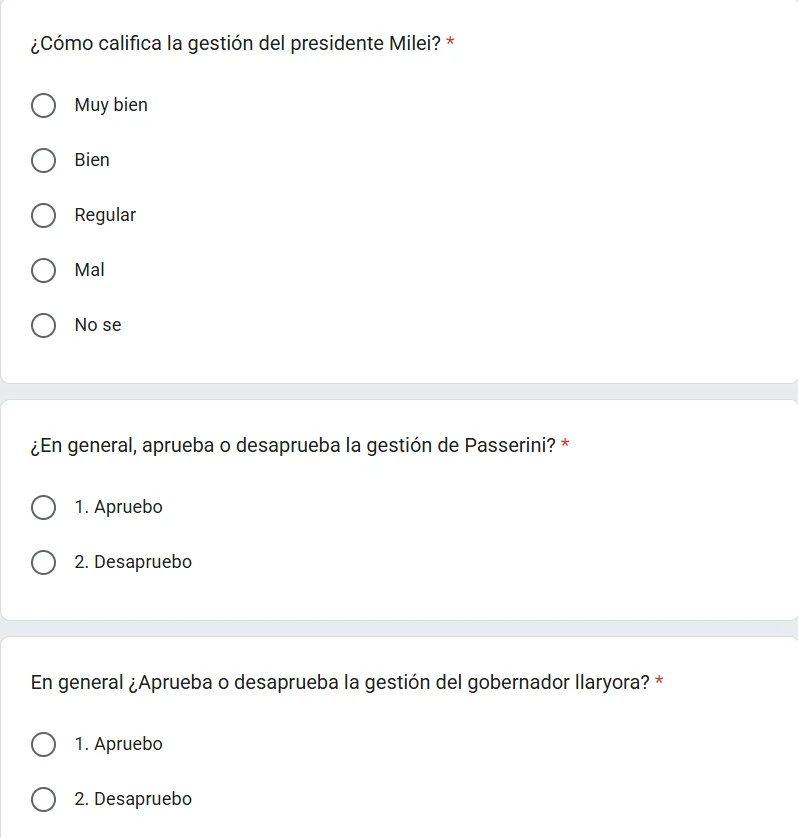Mark '1. Apruebo' radio for gobernador Llaryora
This screenshot has height=838, width=798.
43,744
